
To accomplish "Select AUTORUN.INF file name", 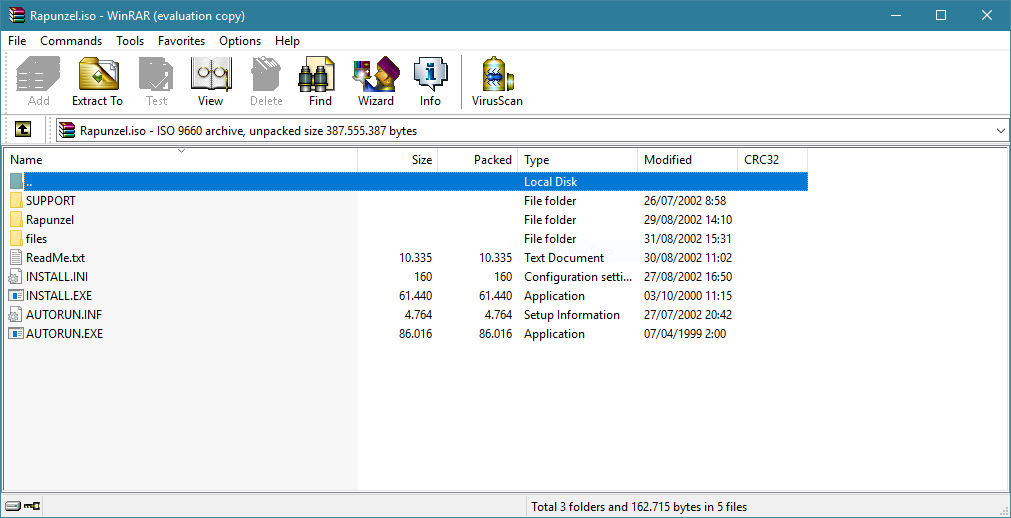I will [x=64, y=315].
